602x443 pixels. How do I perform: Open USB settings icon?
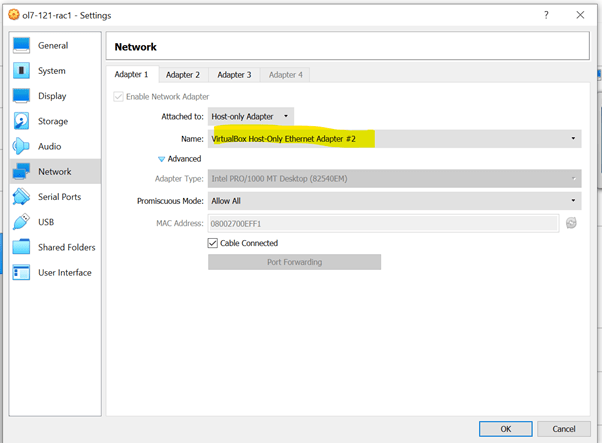(22, 222)
